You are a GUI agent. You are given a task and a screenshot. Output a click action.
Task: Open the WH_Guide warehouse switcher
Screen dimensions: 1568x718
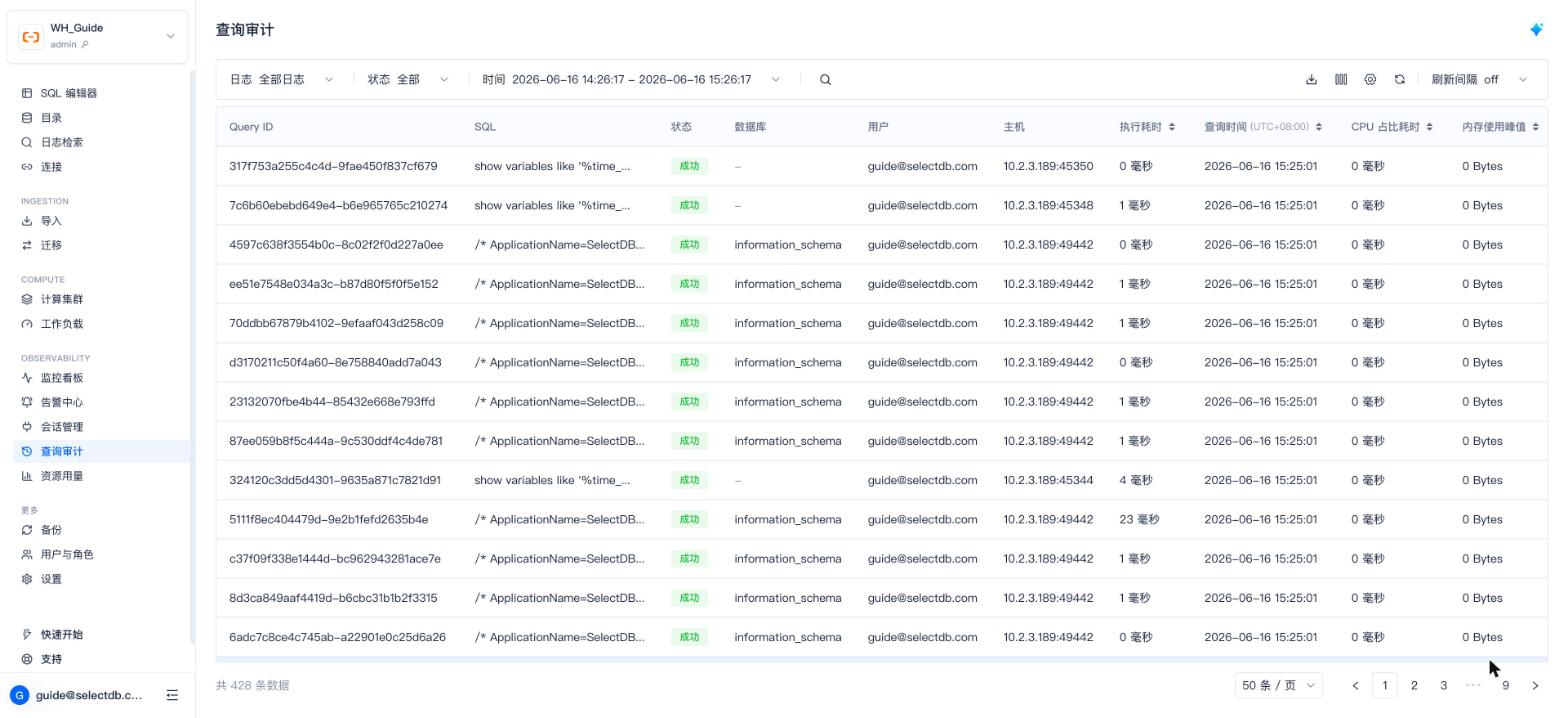coord(97,36)
